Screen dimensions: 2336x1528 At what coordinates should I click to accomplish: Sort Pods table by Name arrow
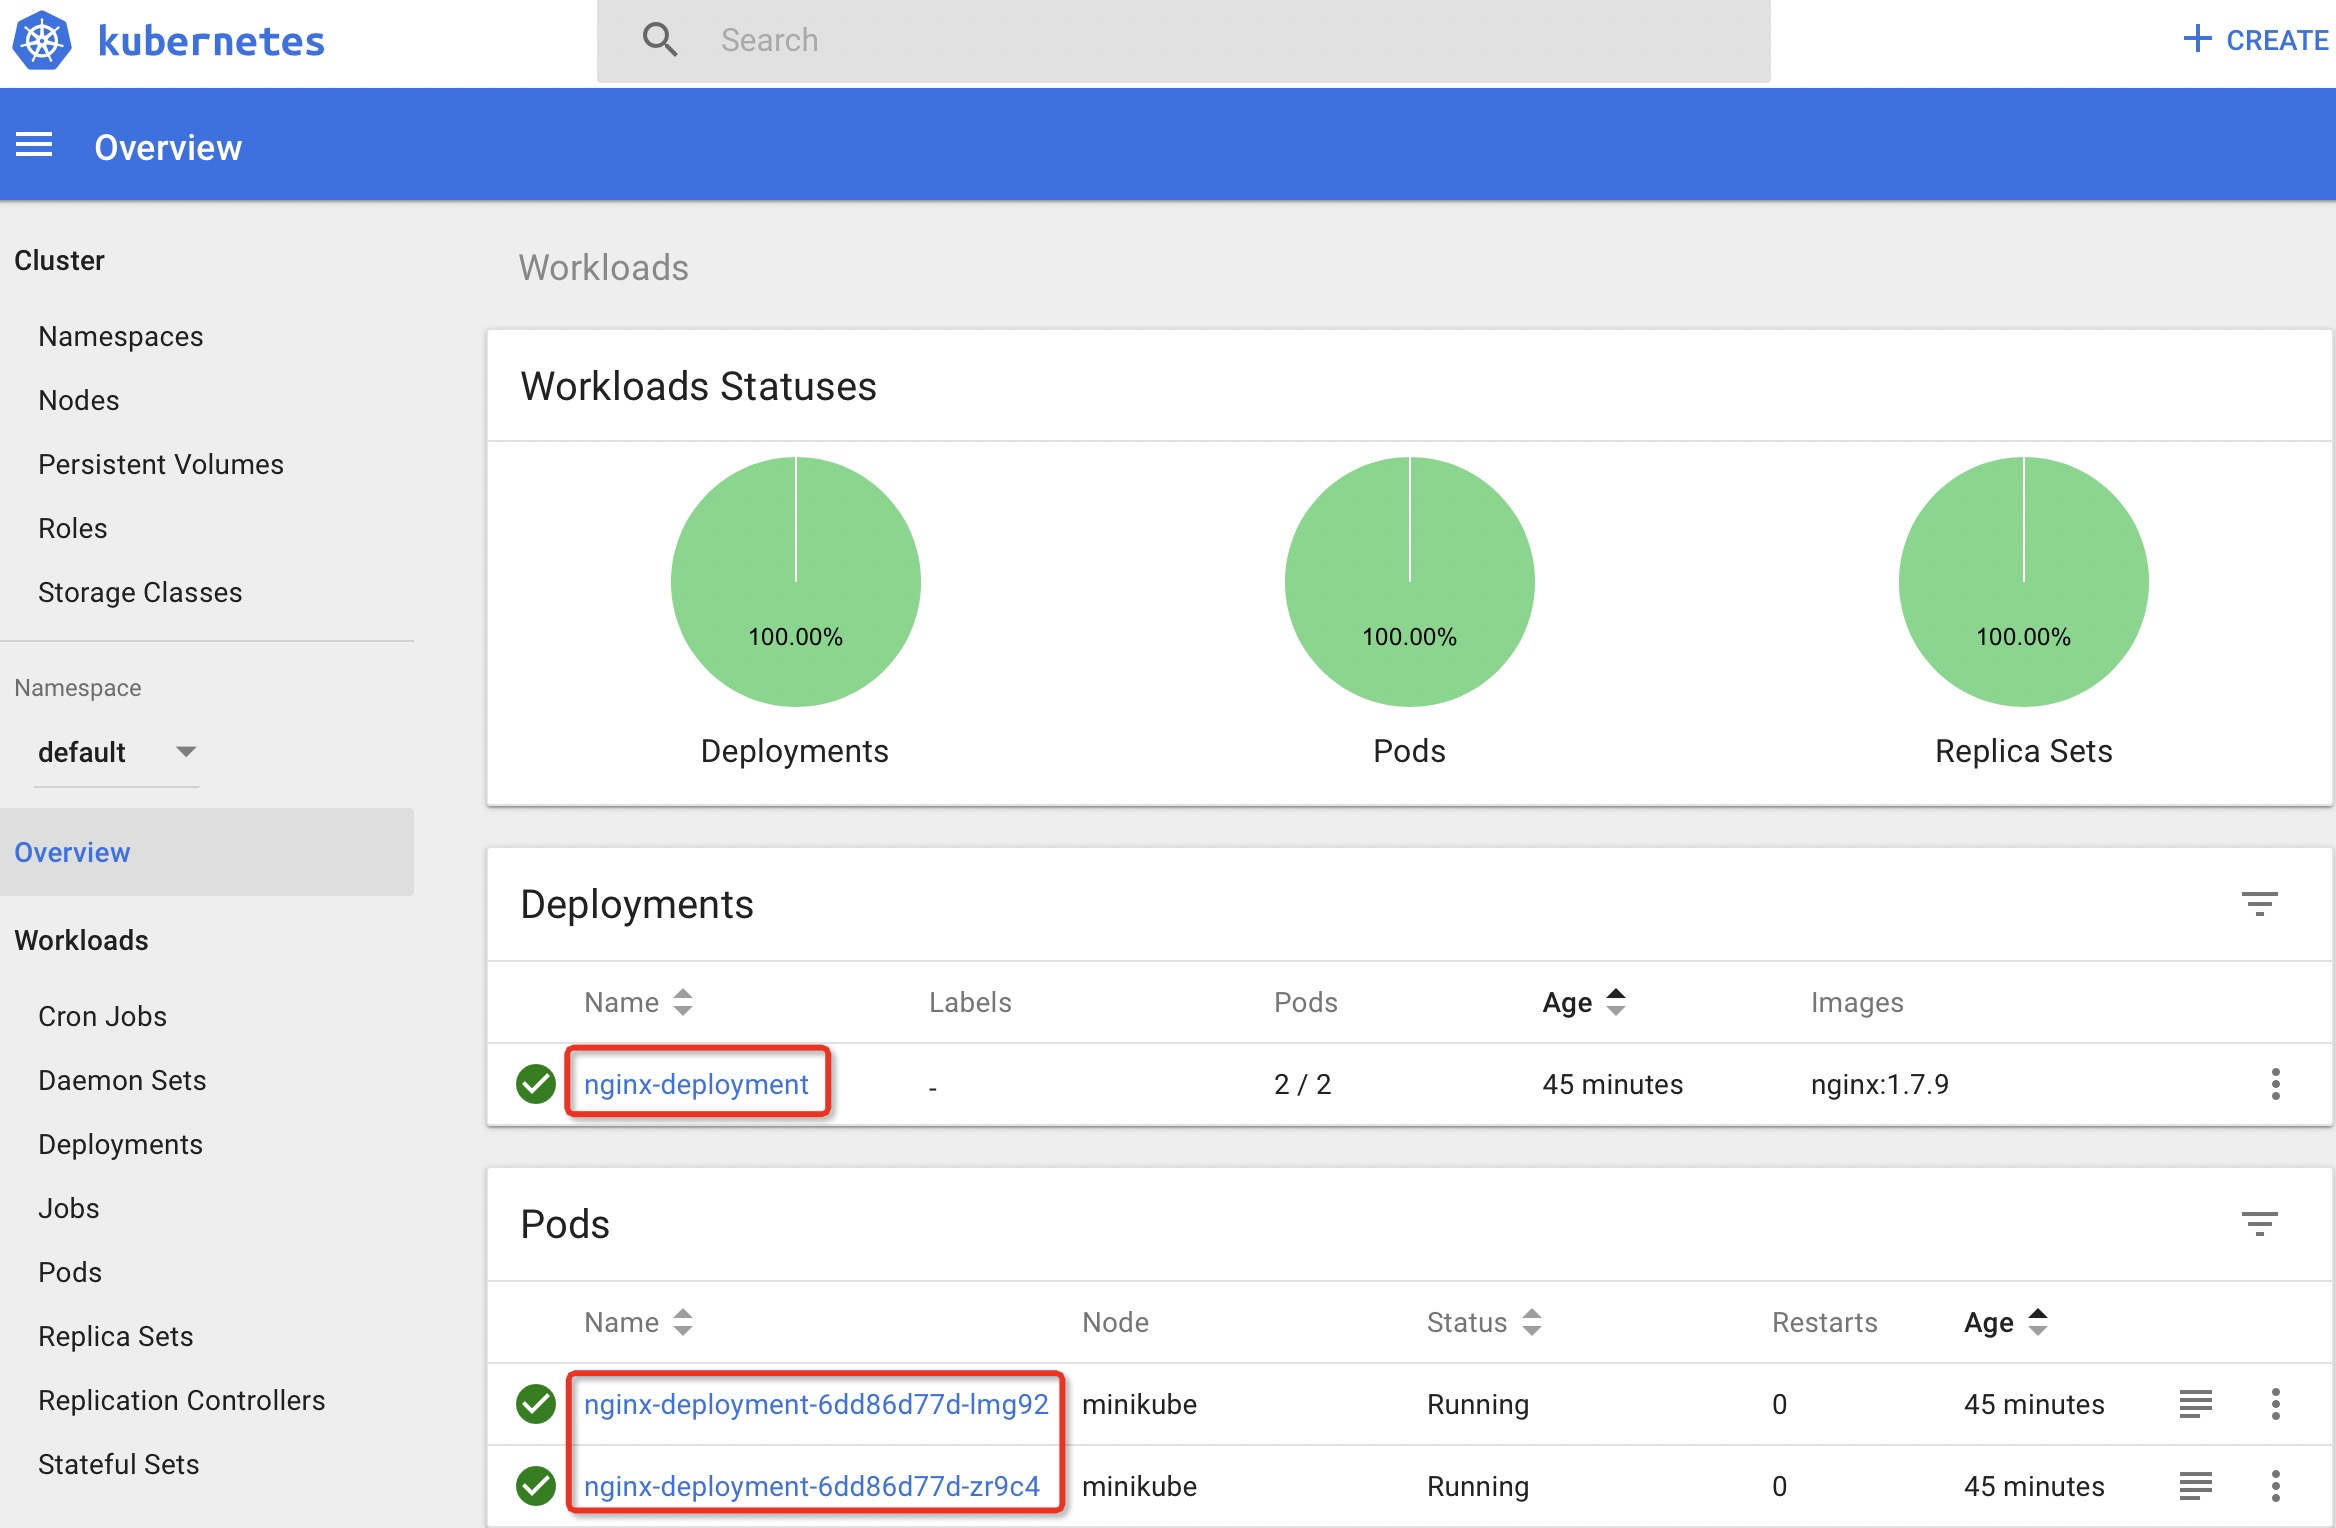point(683,1322)
